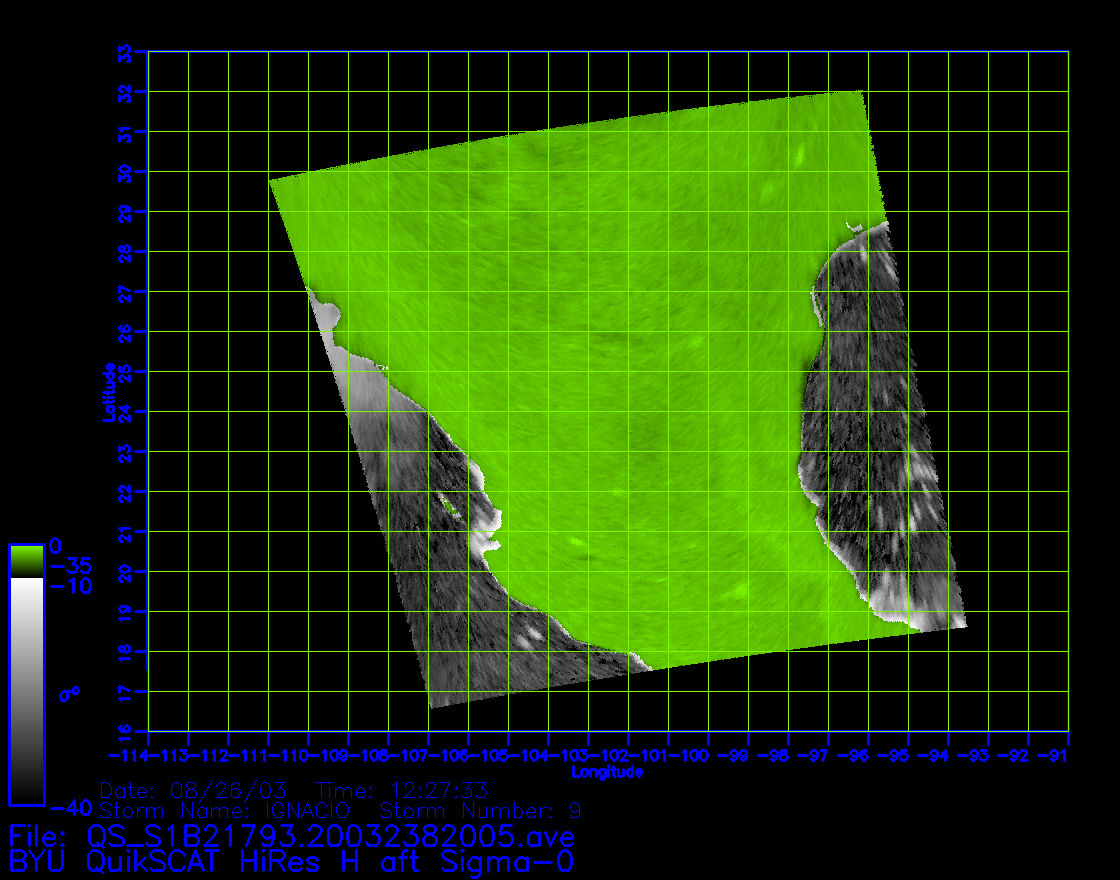Click the 'Longitude' axis title

pos(607,772)
